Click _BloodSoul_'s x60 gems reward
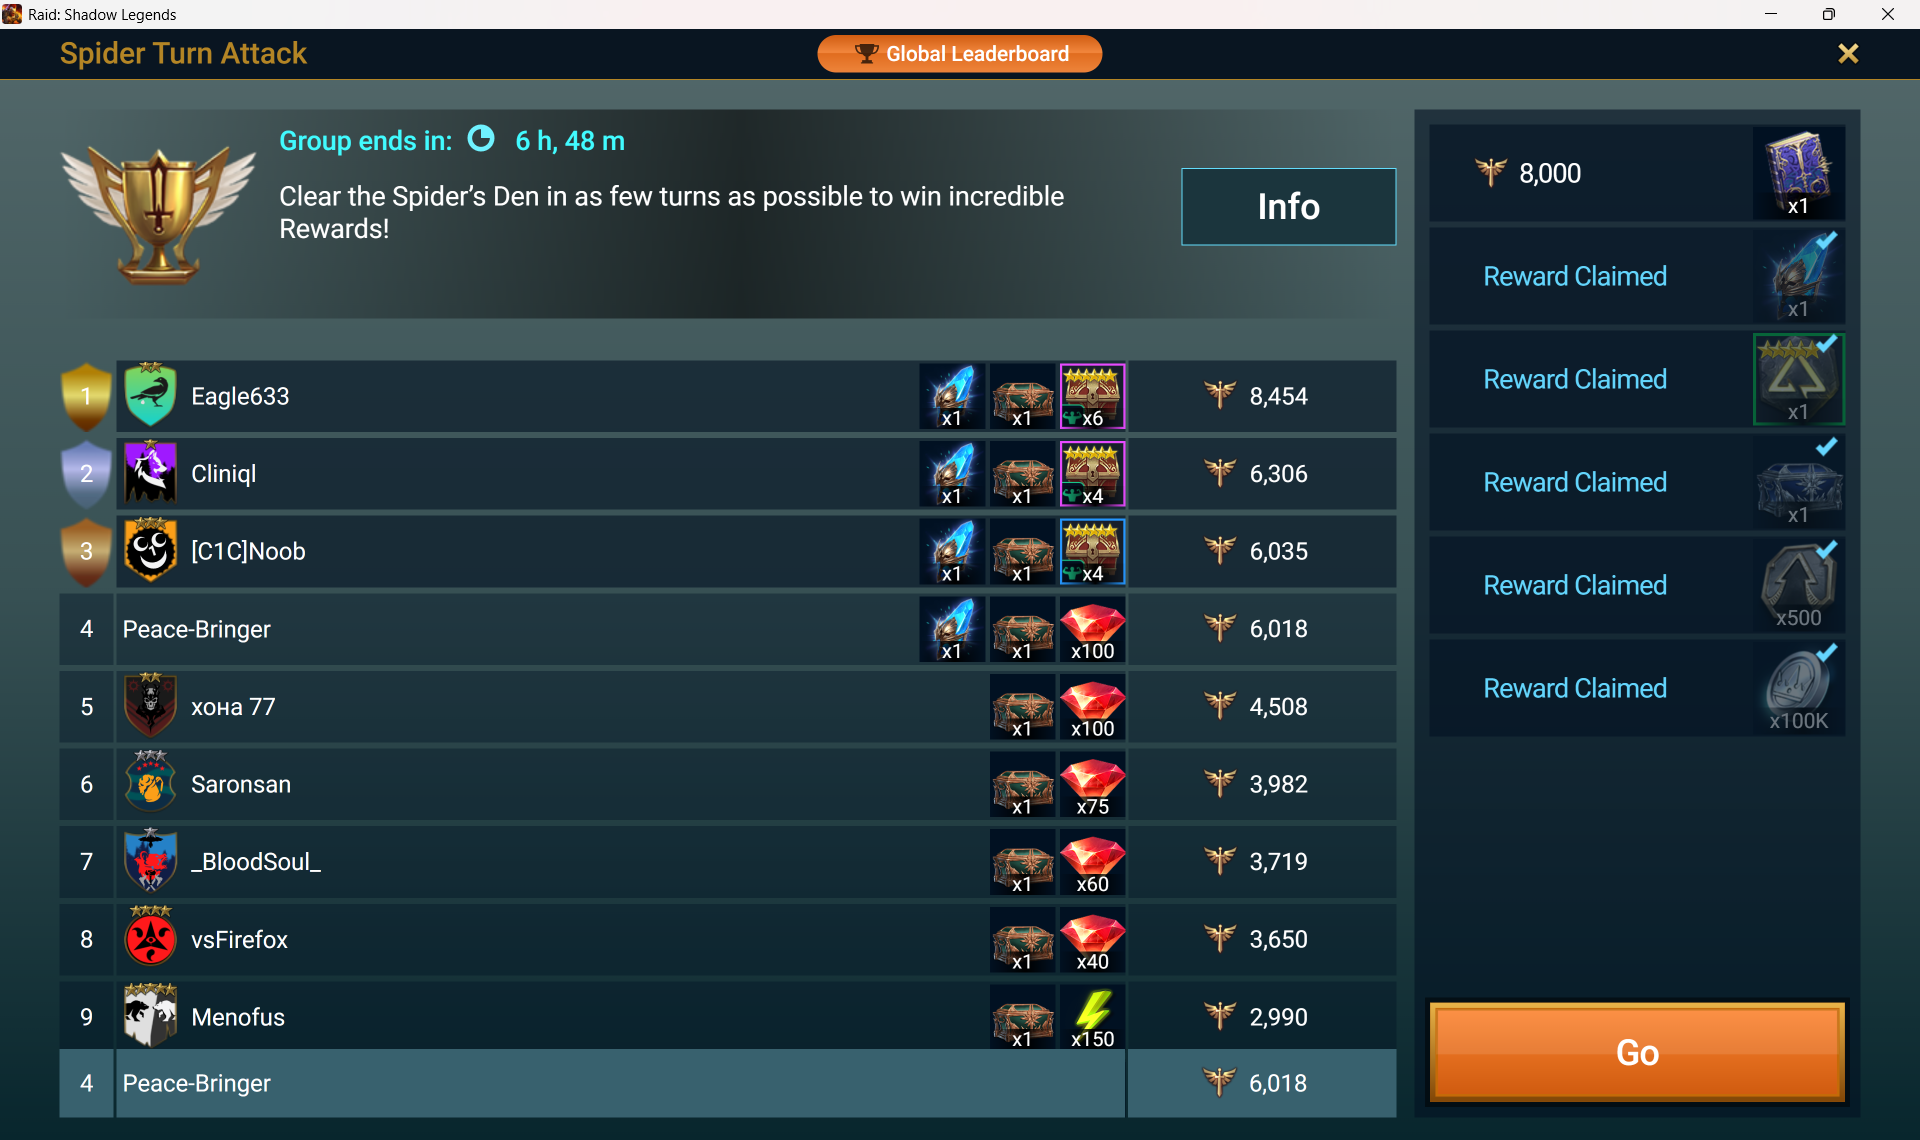 [x=1092, y=862]
